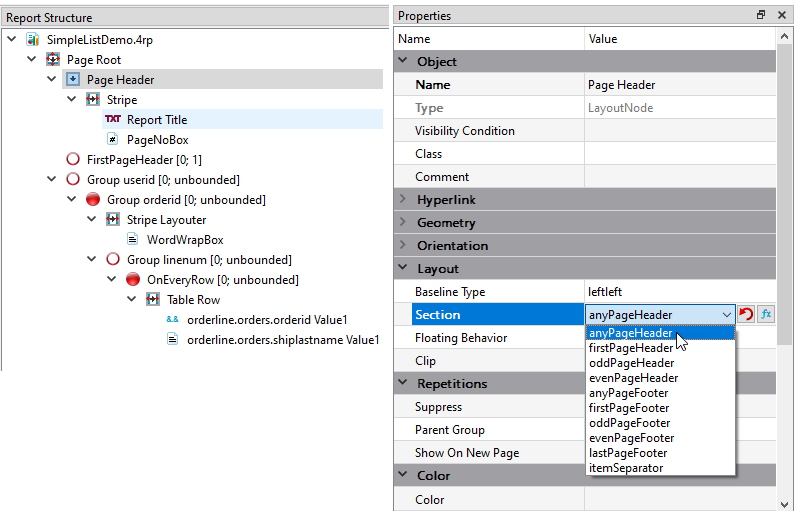Viewport: 794px width, 511px height.
Task: Choose anyPageHeader from the Section list
Action: (x=660, y=333)
